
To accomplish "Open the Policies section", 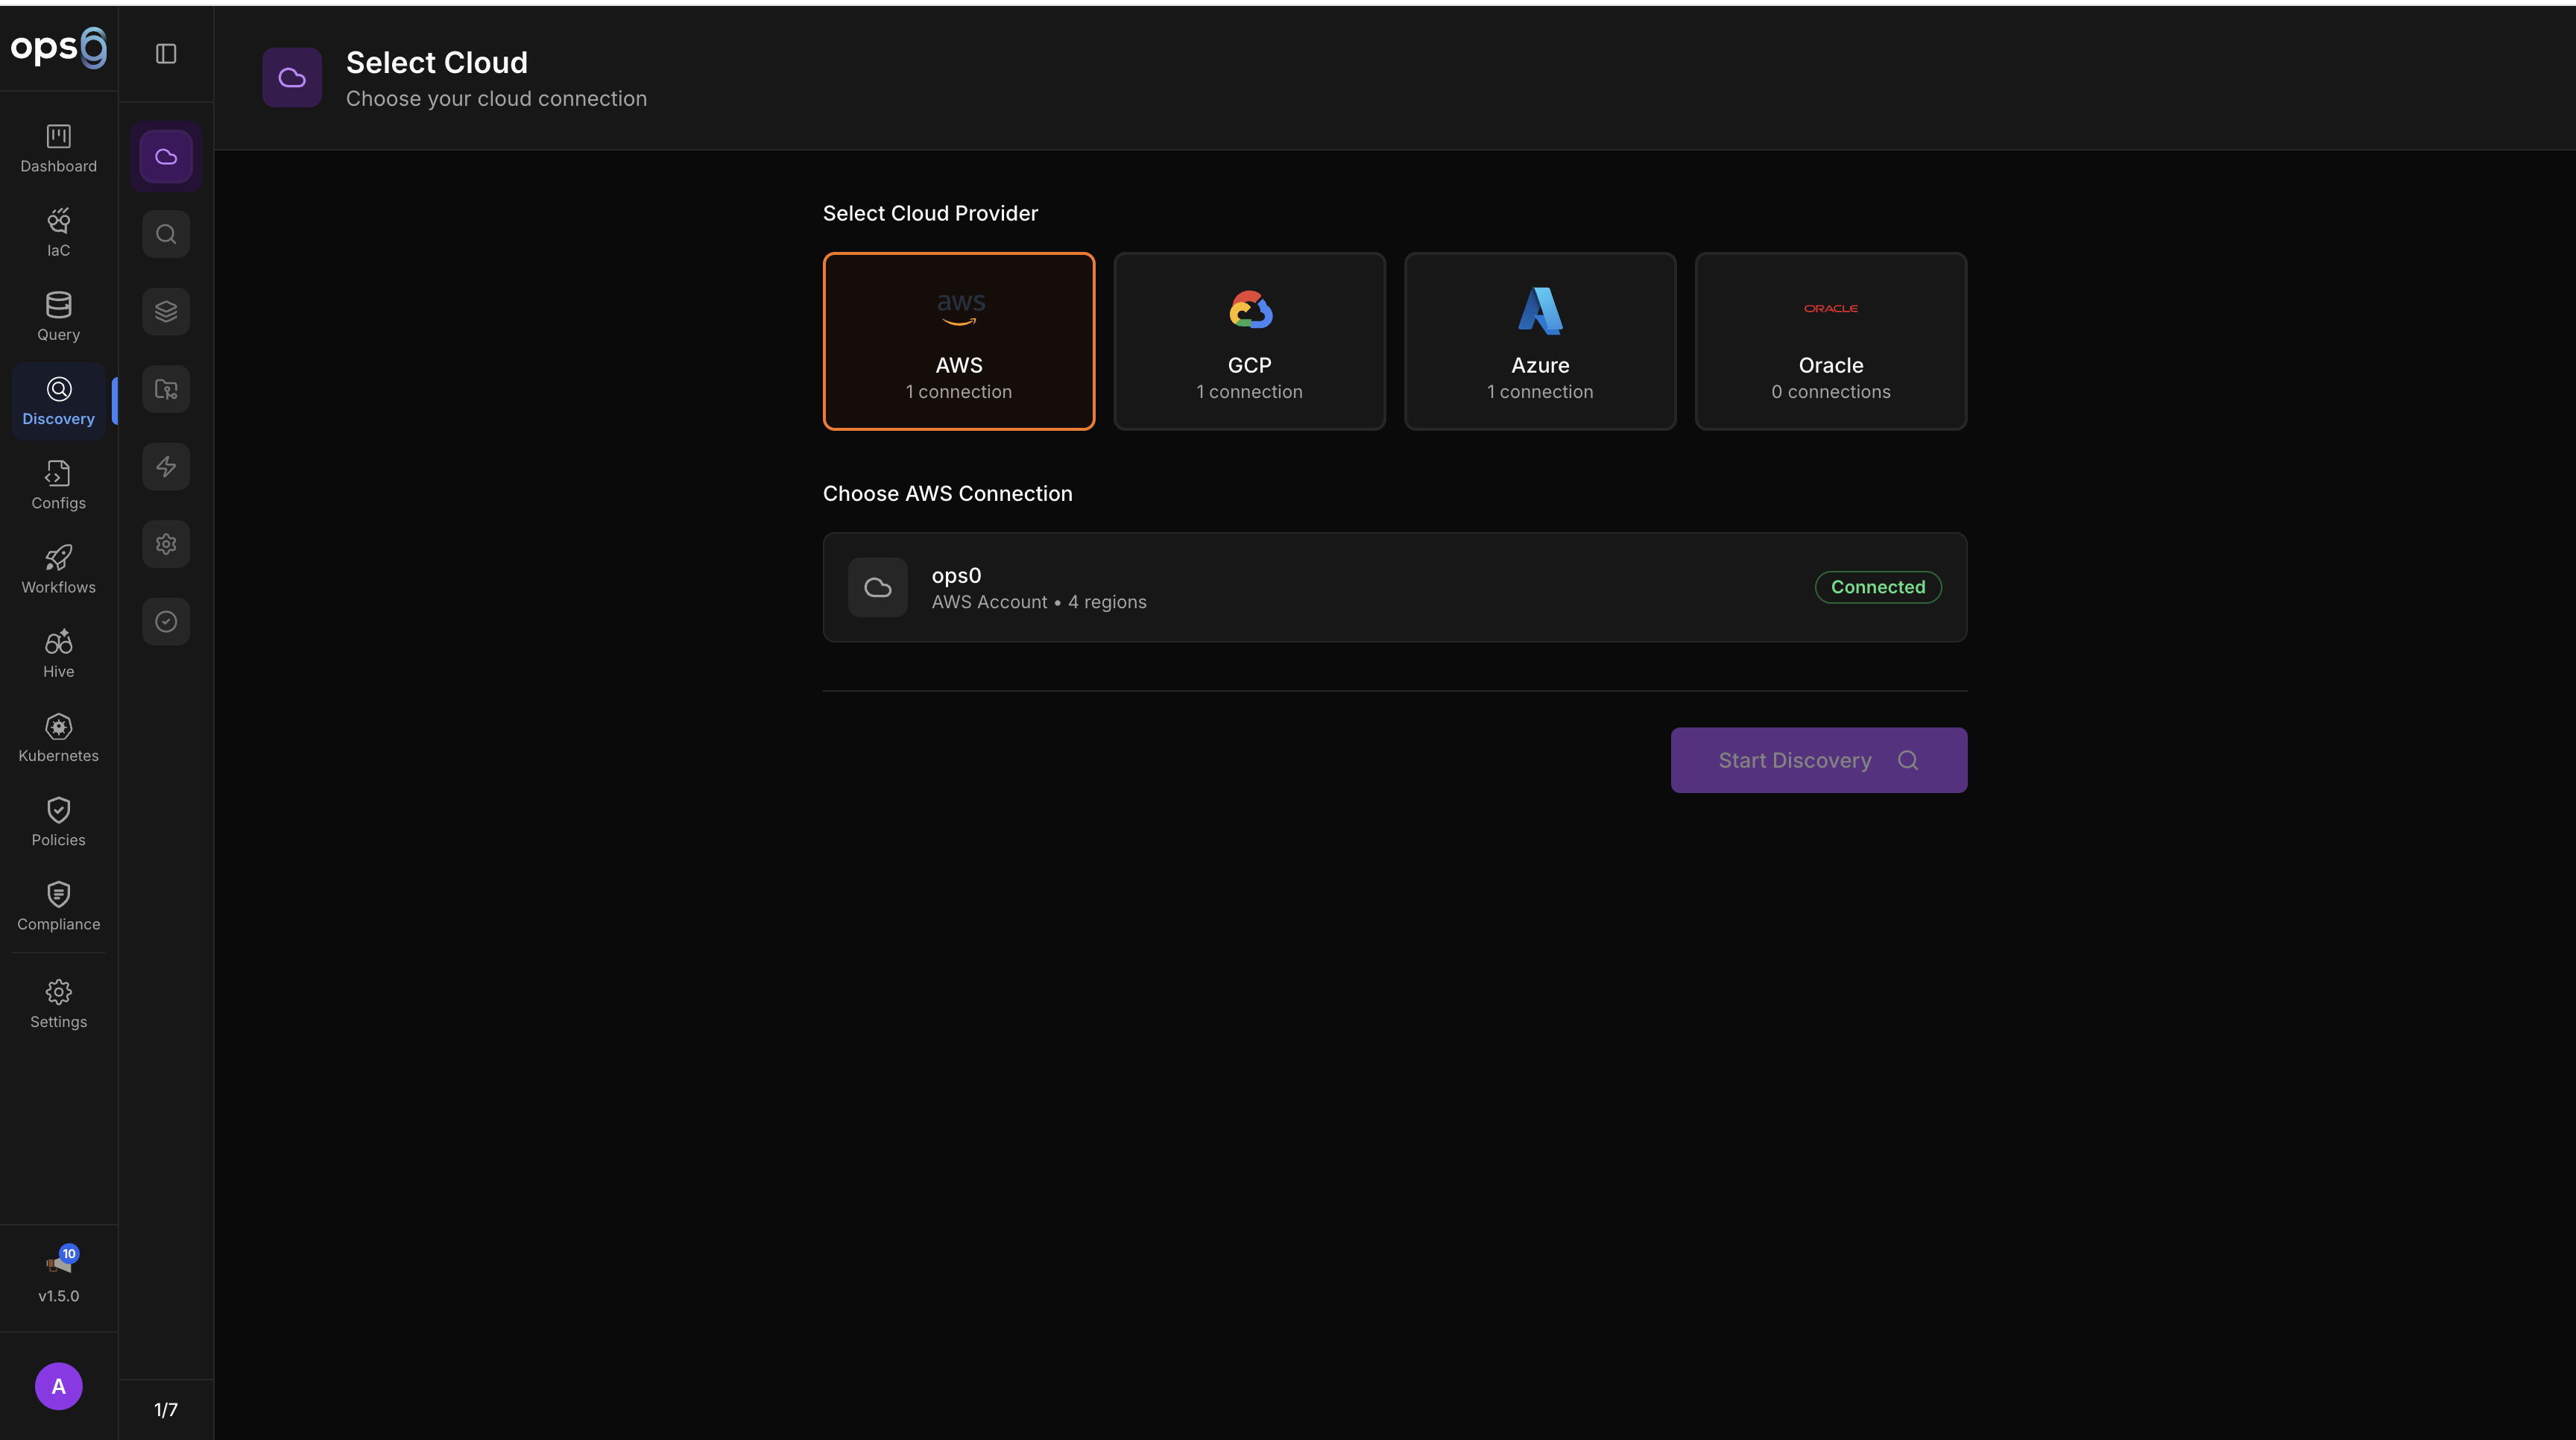I will (58, 822).
